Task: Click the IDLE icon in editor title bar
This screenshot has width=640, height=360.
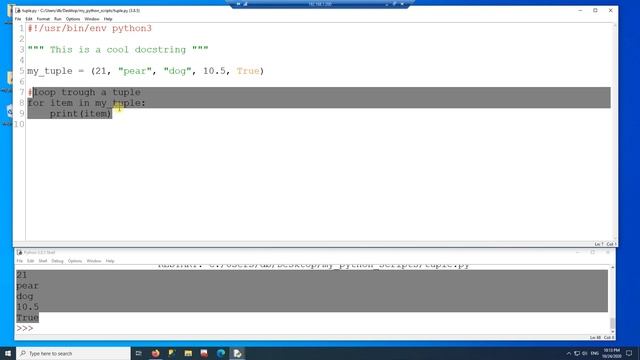Action: tap(18, 10)
